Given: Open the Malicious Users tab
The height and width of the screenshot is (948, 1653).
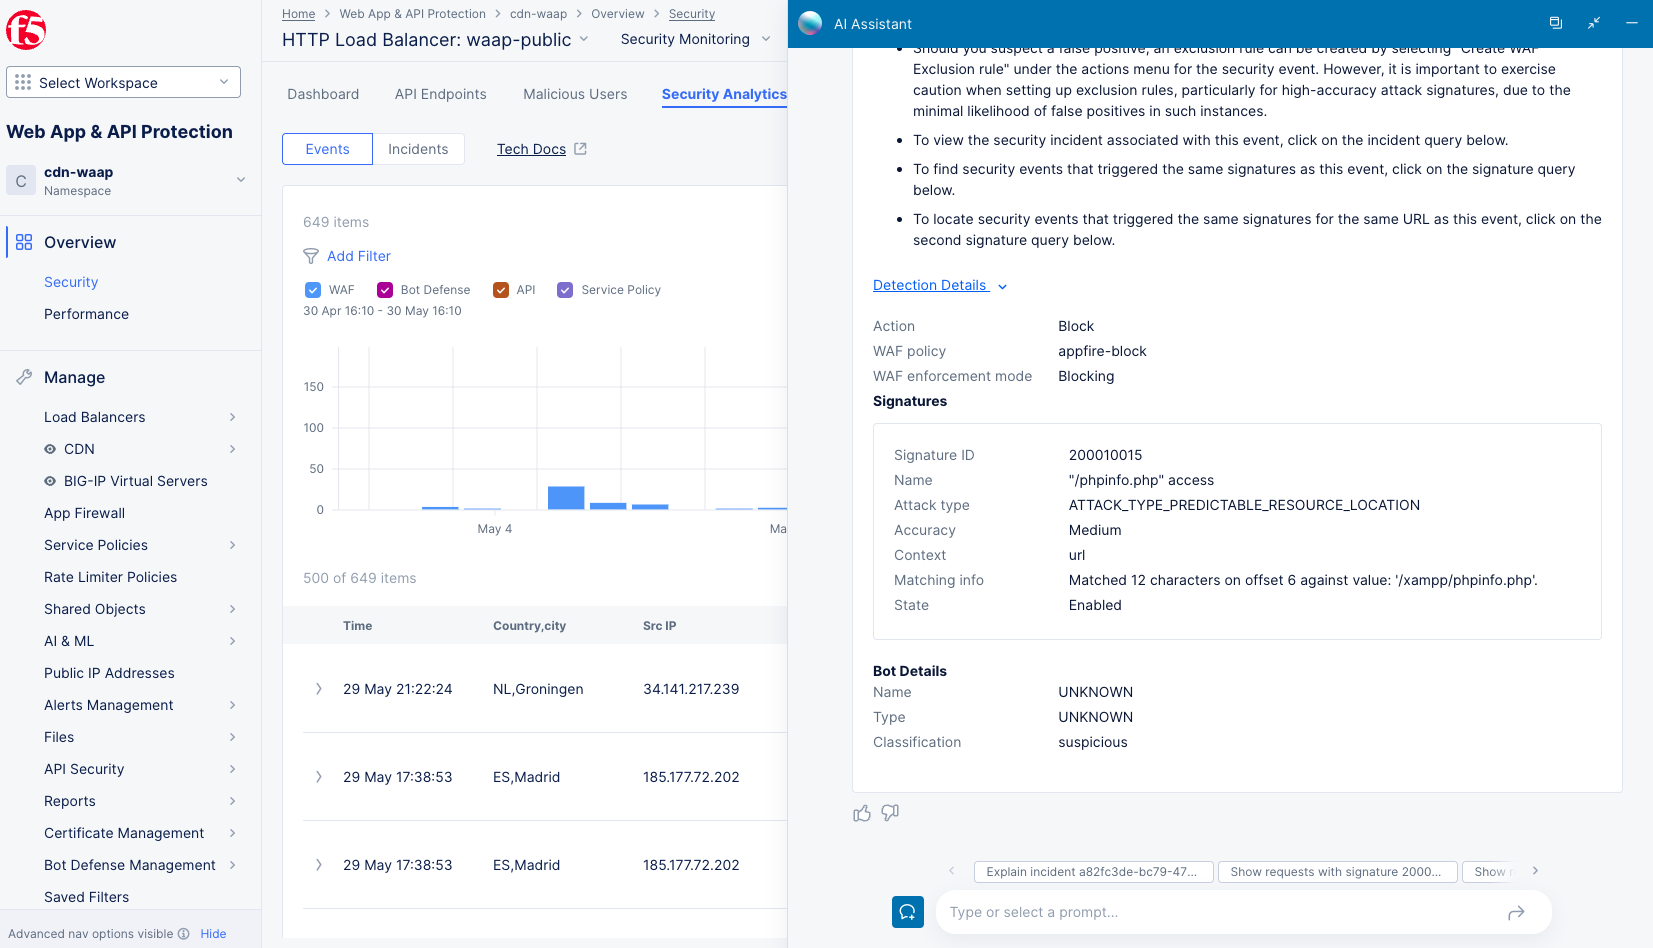Looking at the screenshot, I should click(575, 94).
